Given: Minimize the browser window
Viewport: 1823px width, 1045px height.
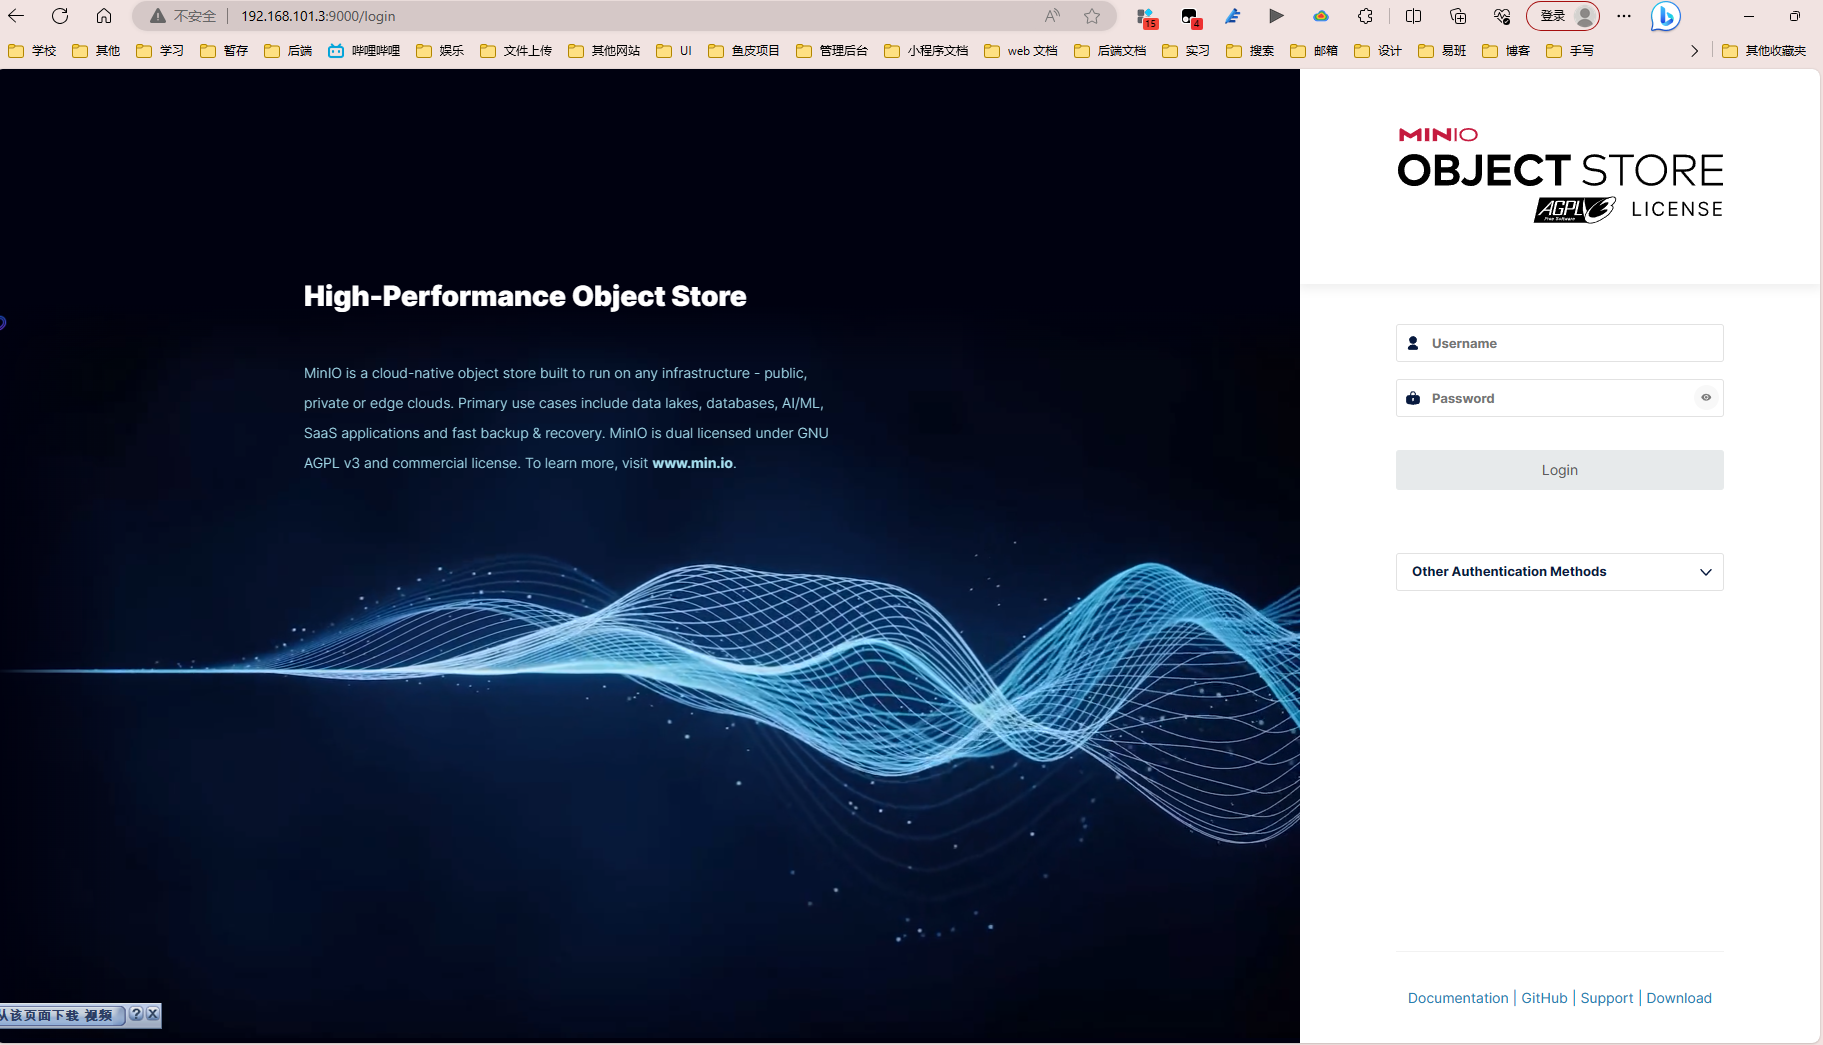Looking at the screenshot, I should (x=1749, y=16).
